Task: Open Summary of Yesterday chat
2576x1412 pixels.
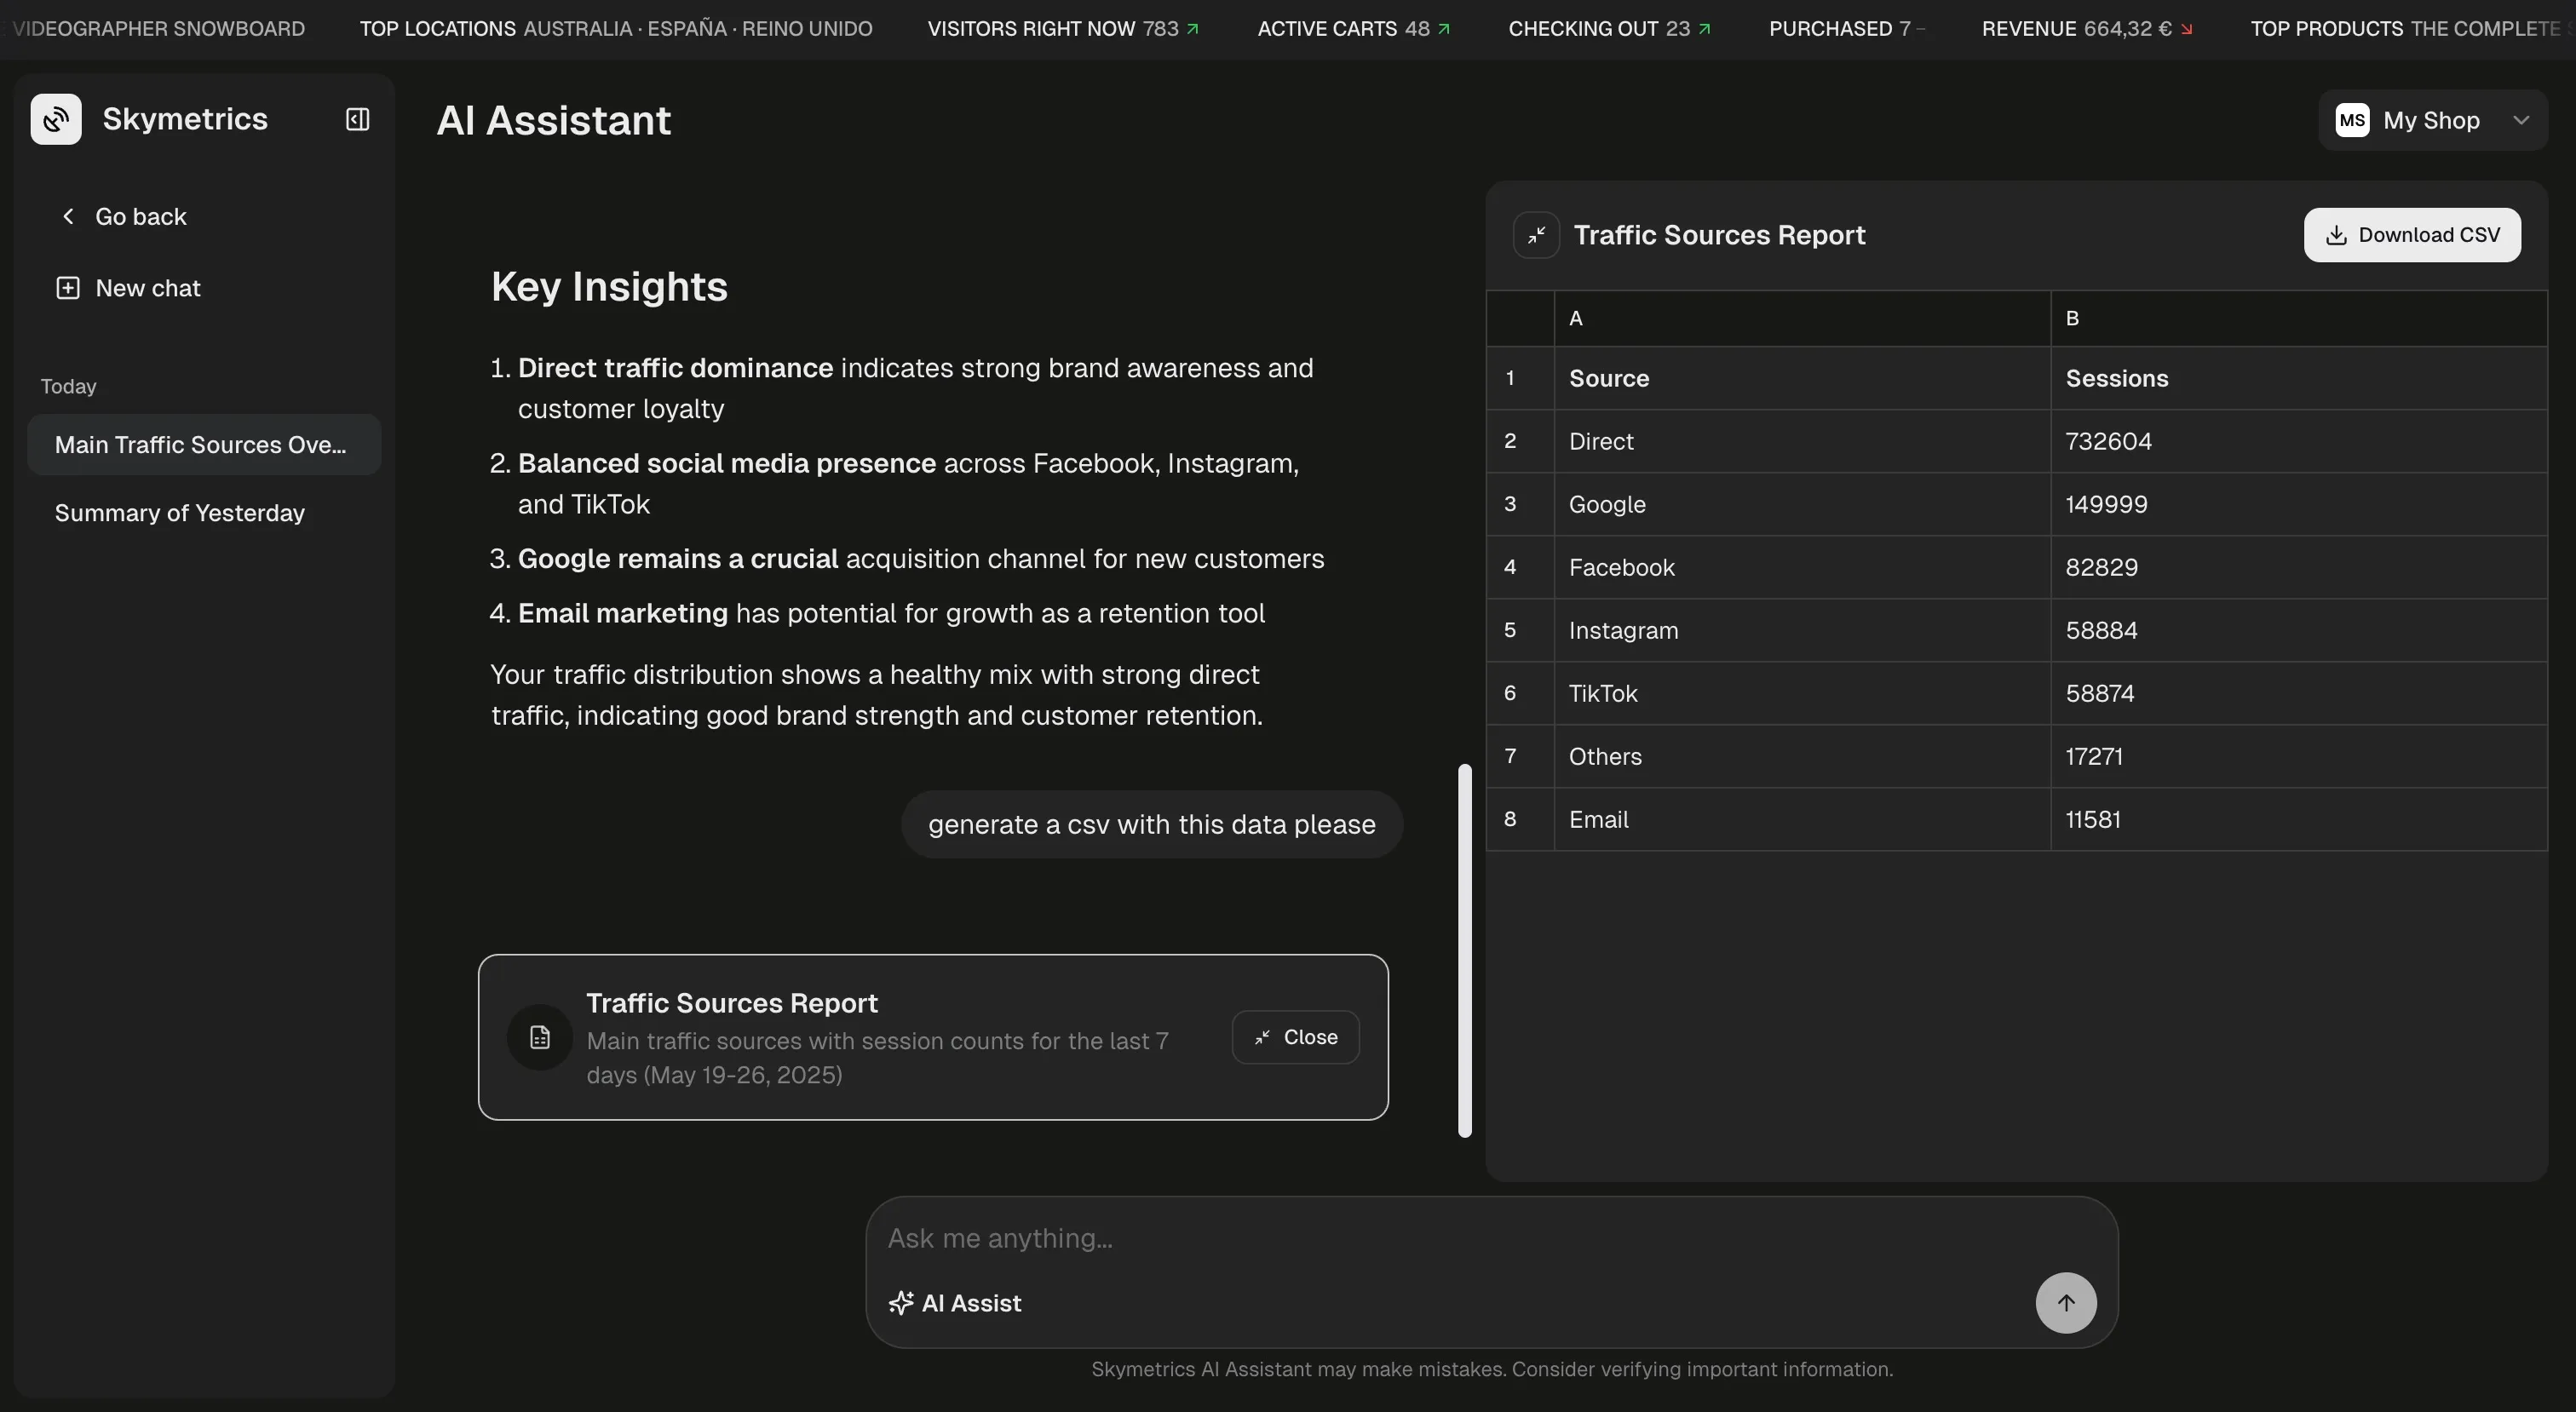Action: [180, 513]
